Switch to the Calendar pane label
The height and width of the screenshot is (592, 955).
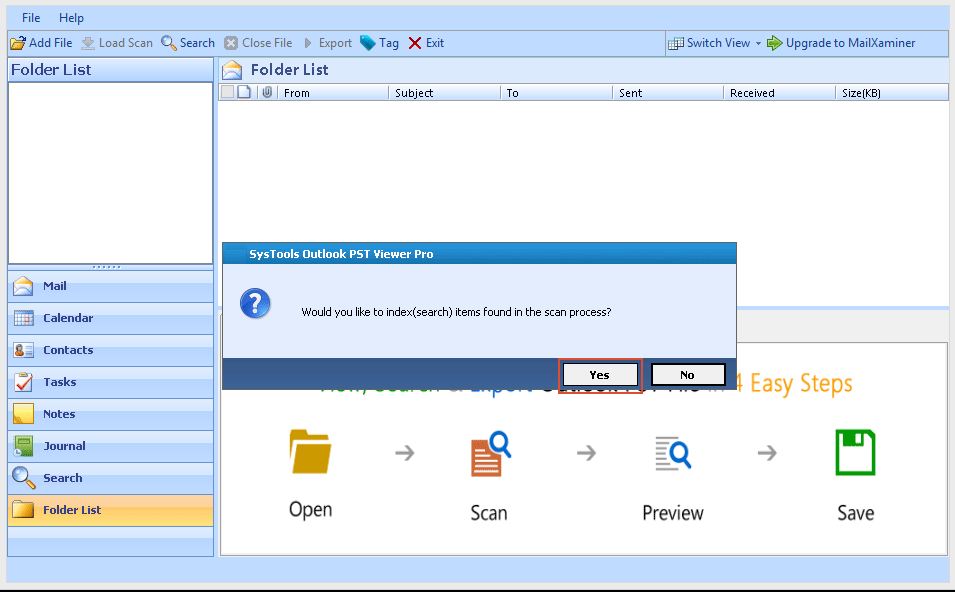coord(68,318)
